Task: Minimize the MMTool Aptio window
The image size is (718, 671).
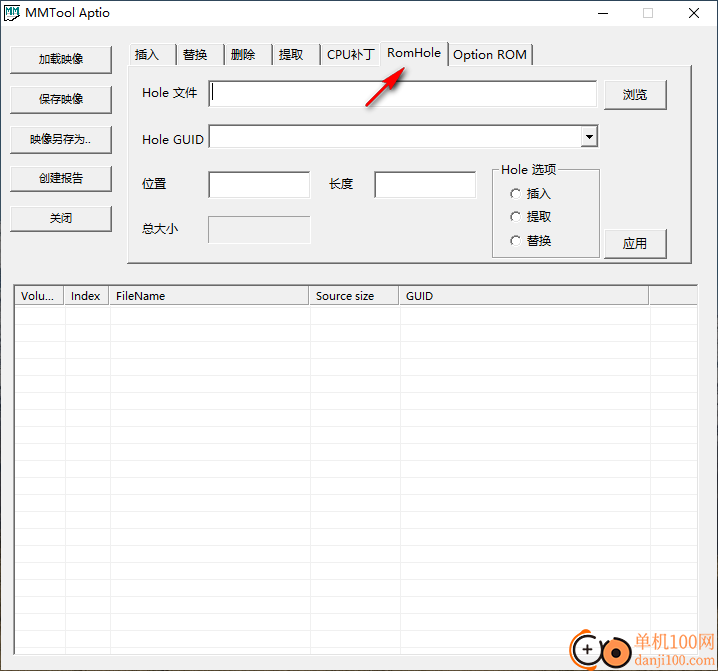Action: (603, 13)
